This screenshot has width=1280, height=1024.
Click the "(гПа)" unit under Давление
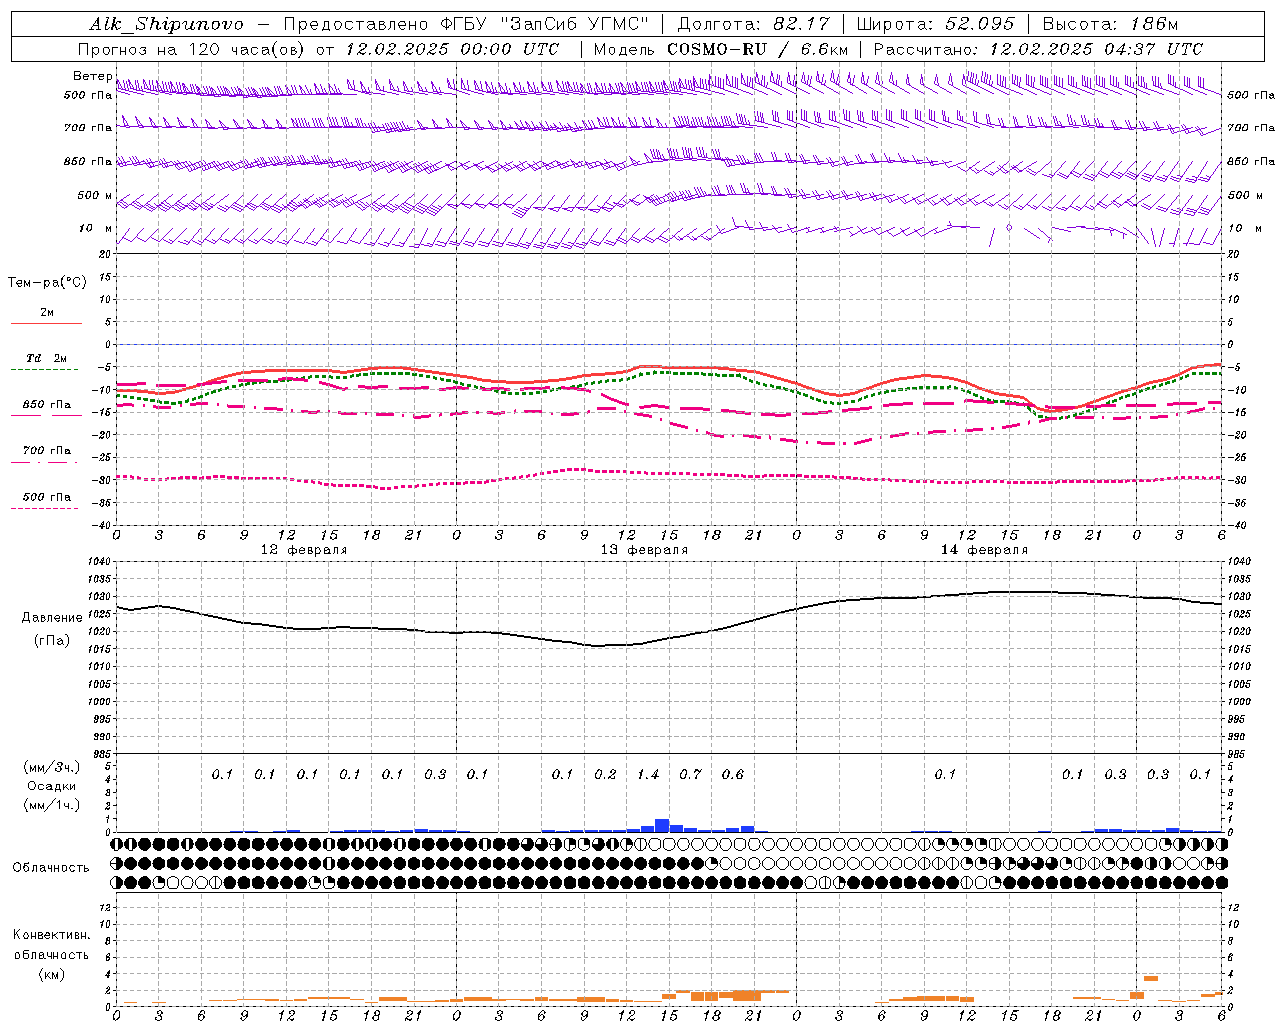52,640
